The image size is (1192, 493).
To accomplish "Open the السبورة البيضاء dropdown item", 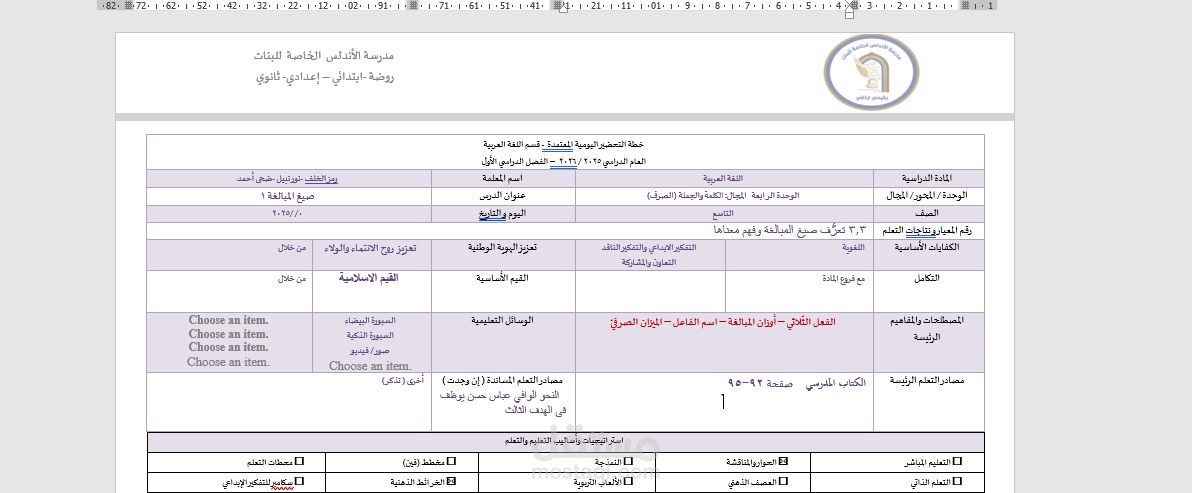I will point(370,321).
